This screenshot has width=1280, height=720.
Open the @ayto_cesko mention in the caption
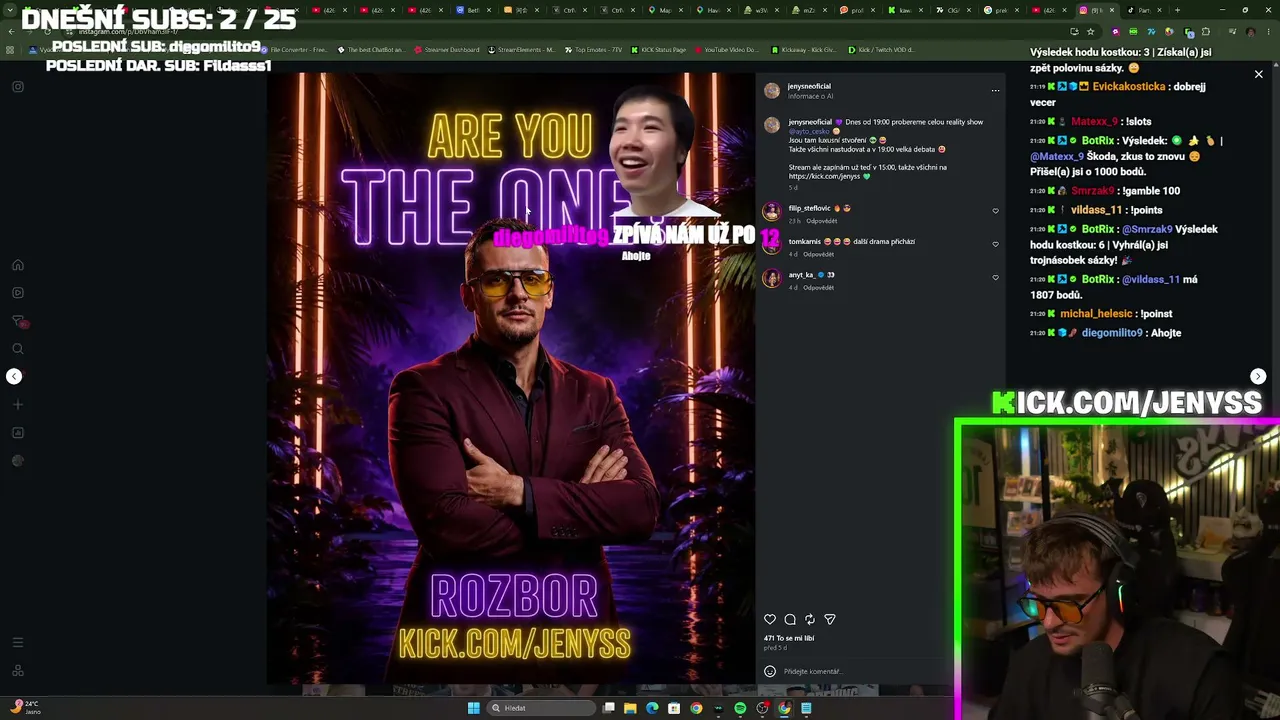tap(809, 131)
